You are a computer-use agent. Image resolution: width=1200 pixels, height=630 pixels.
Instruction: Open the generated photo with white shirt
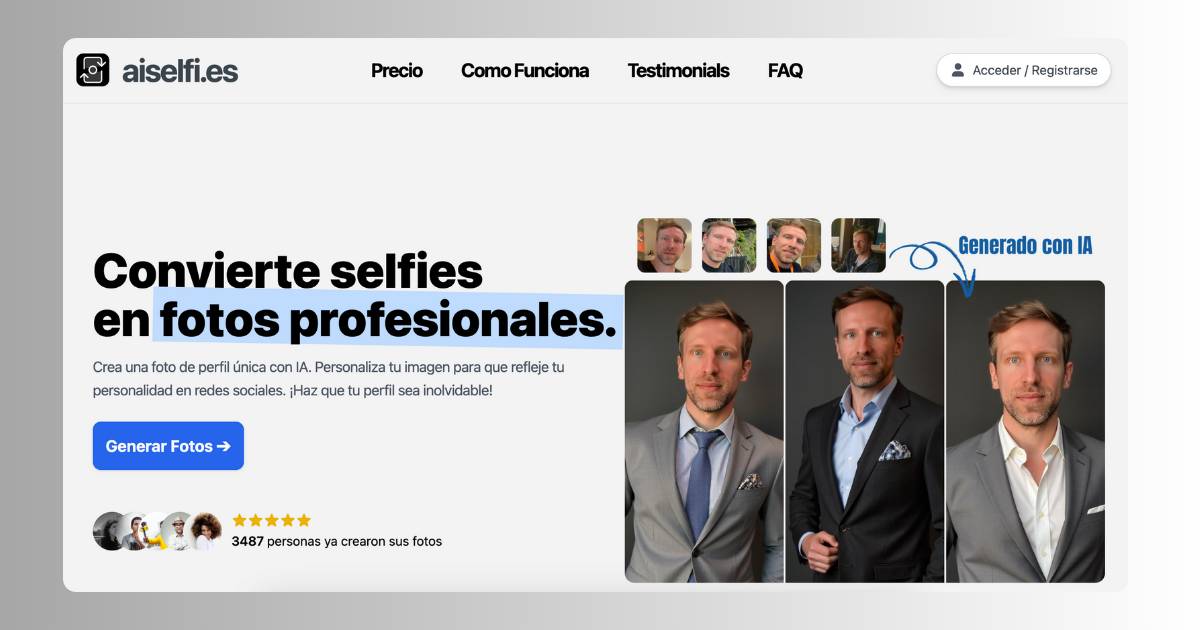point(1025,431)
